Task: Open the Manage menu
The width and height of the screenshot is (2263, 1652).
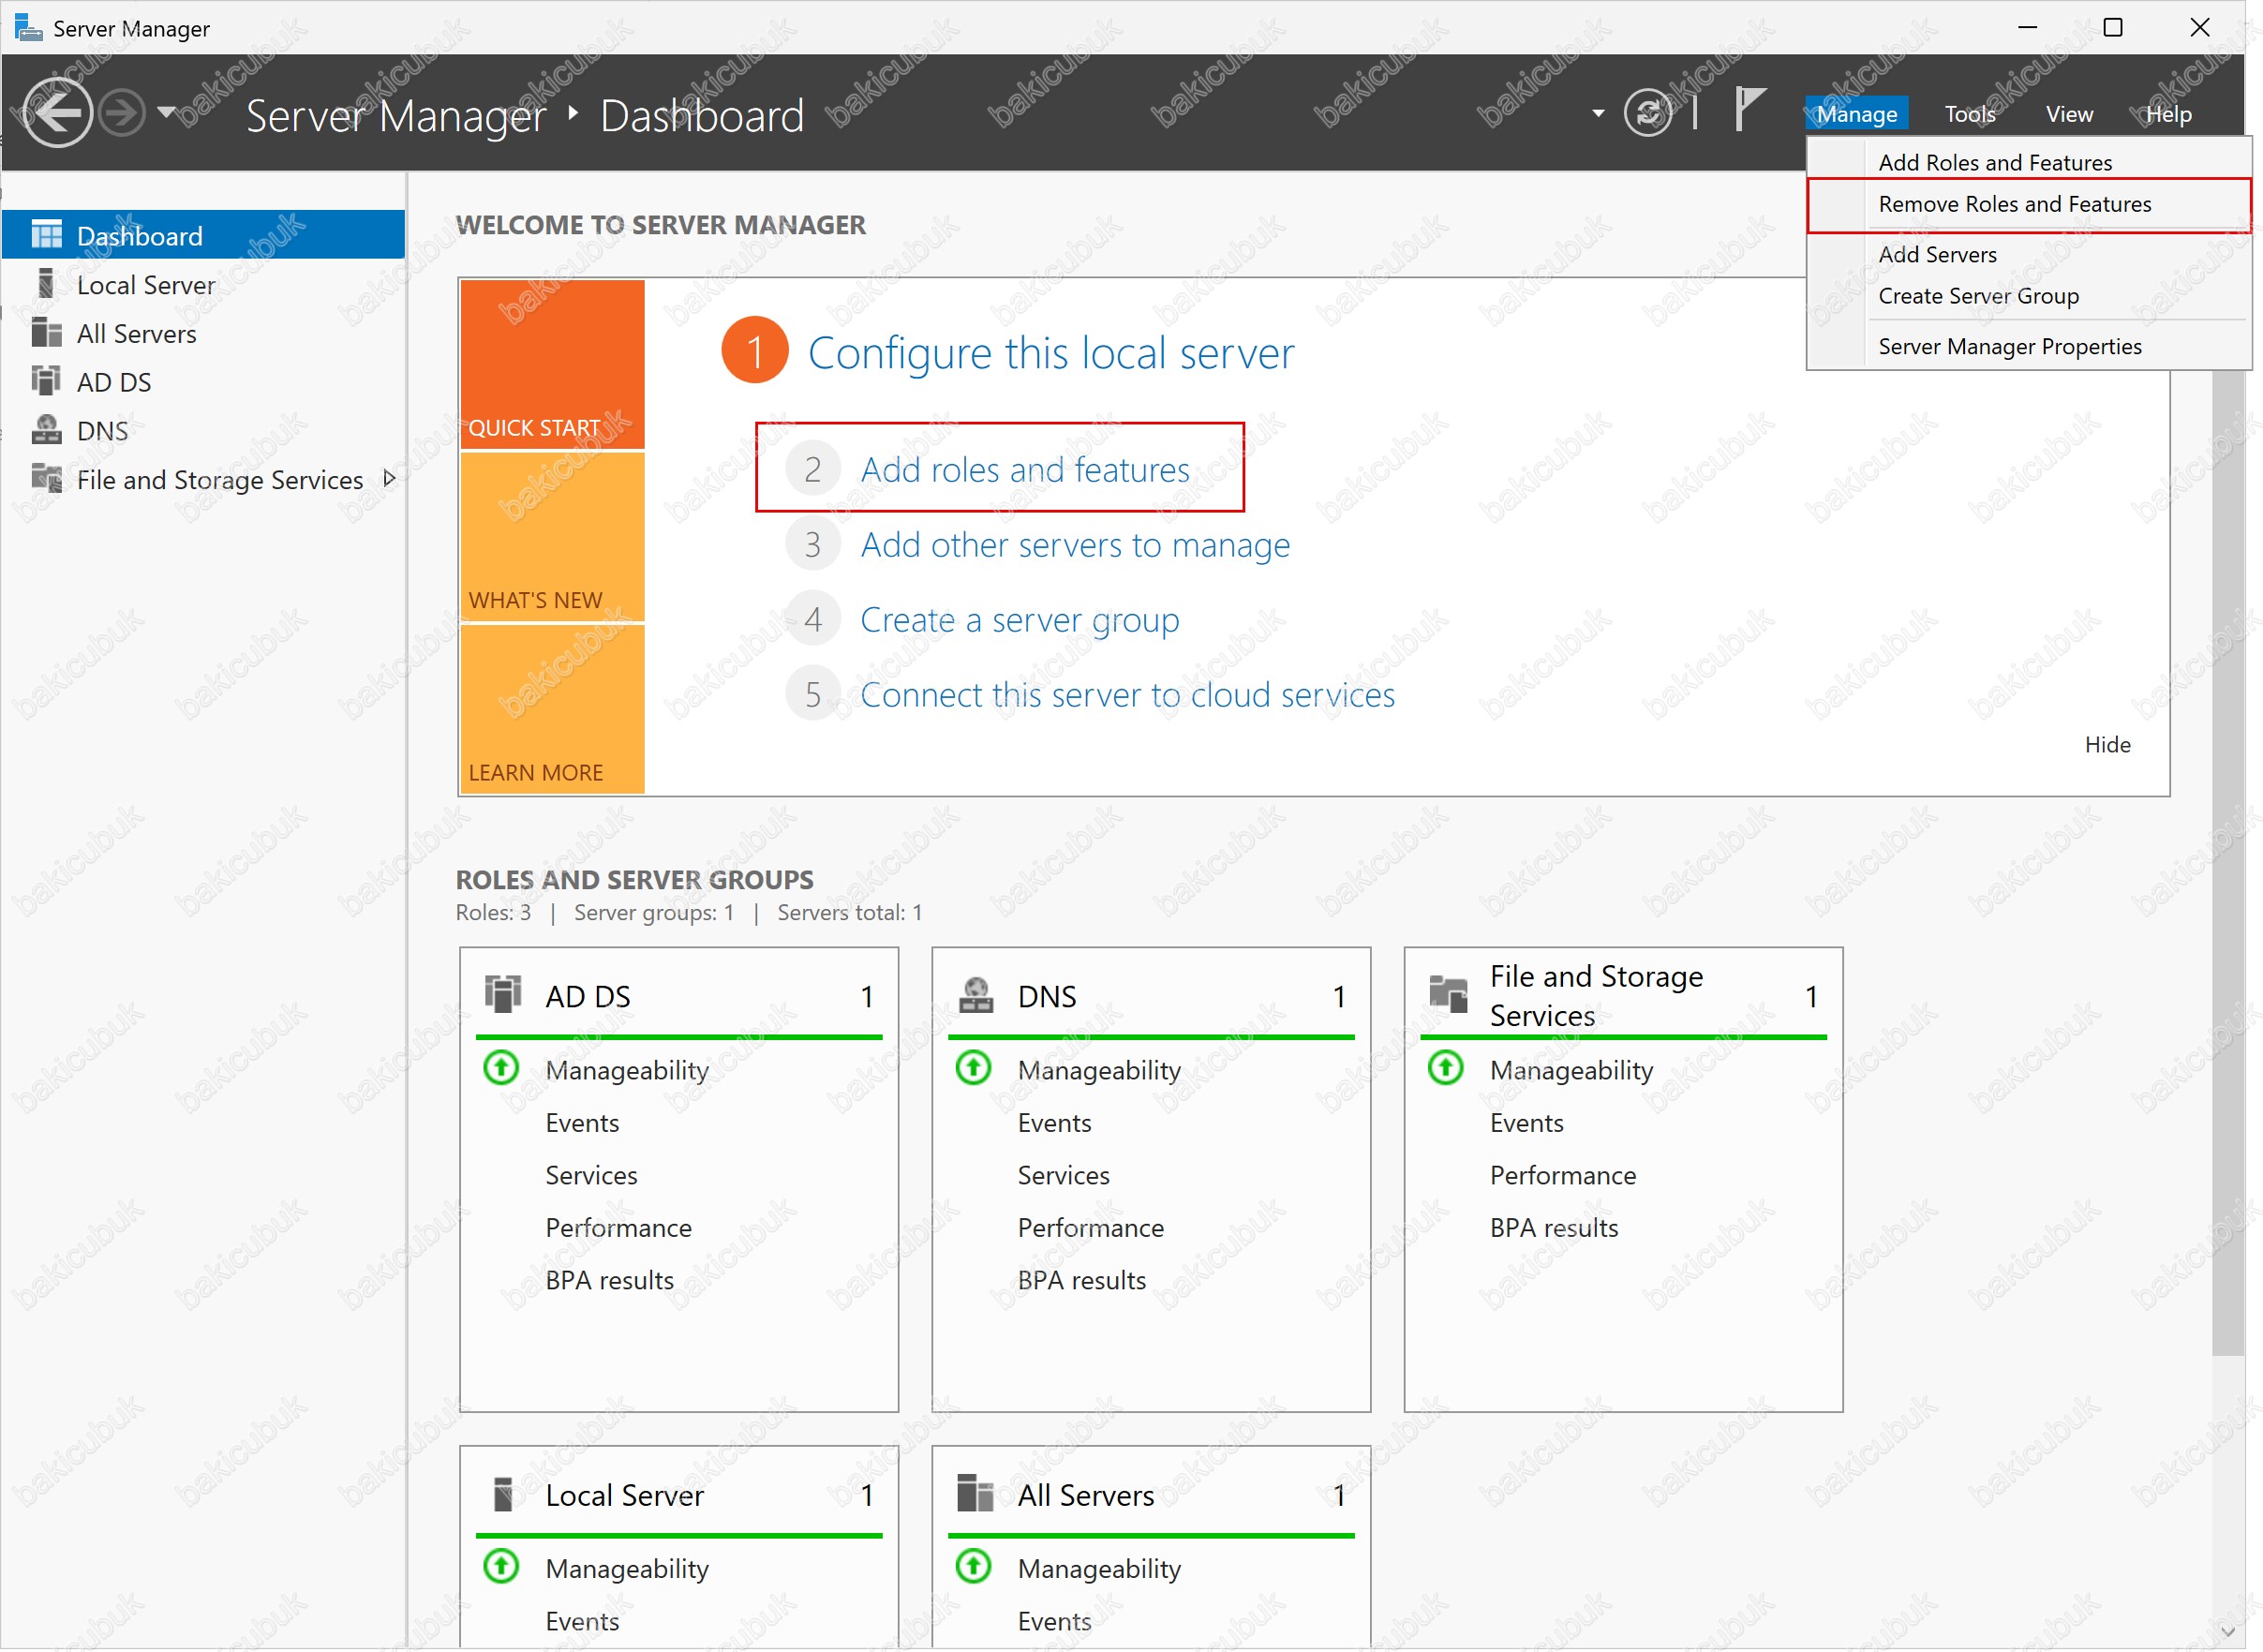Action: click(1856, 114)
